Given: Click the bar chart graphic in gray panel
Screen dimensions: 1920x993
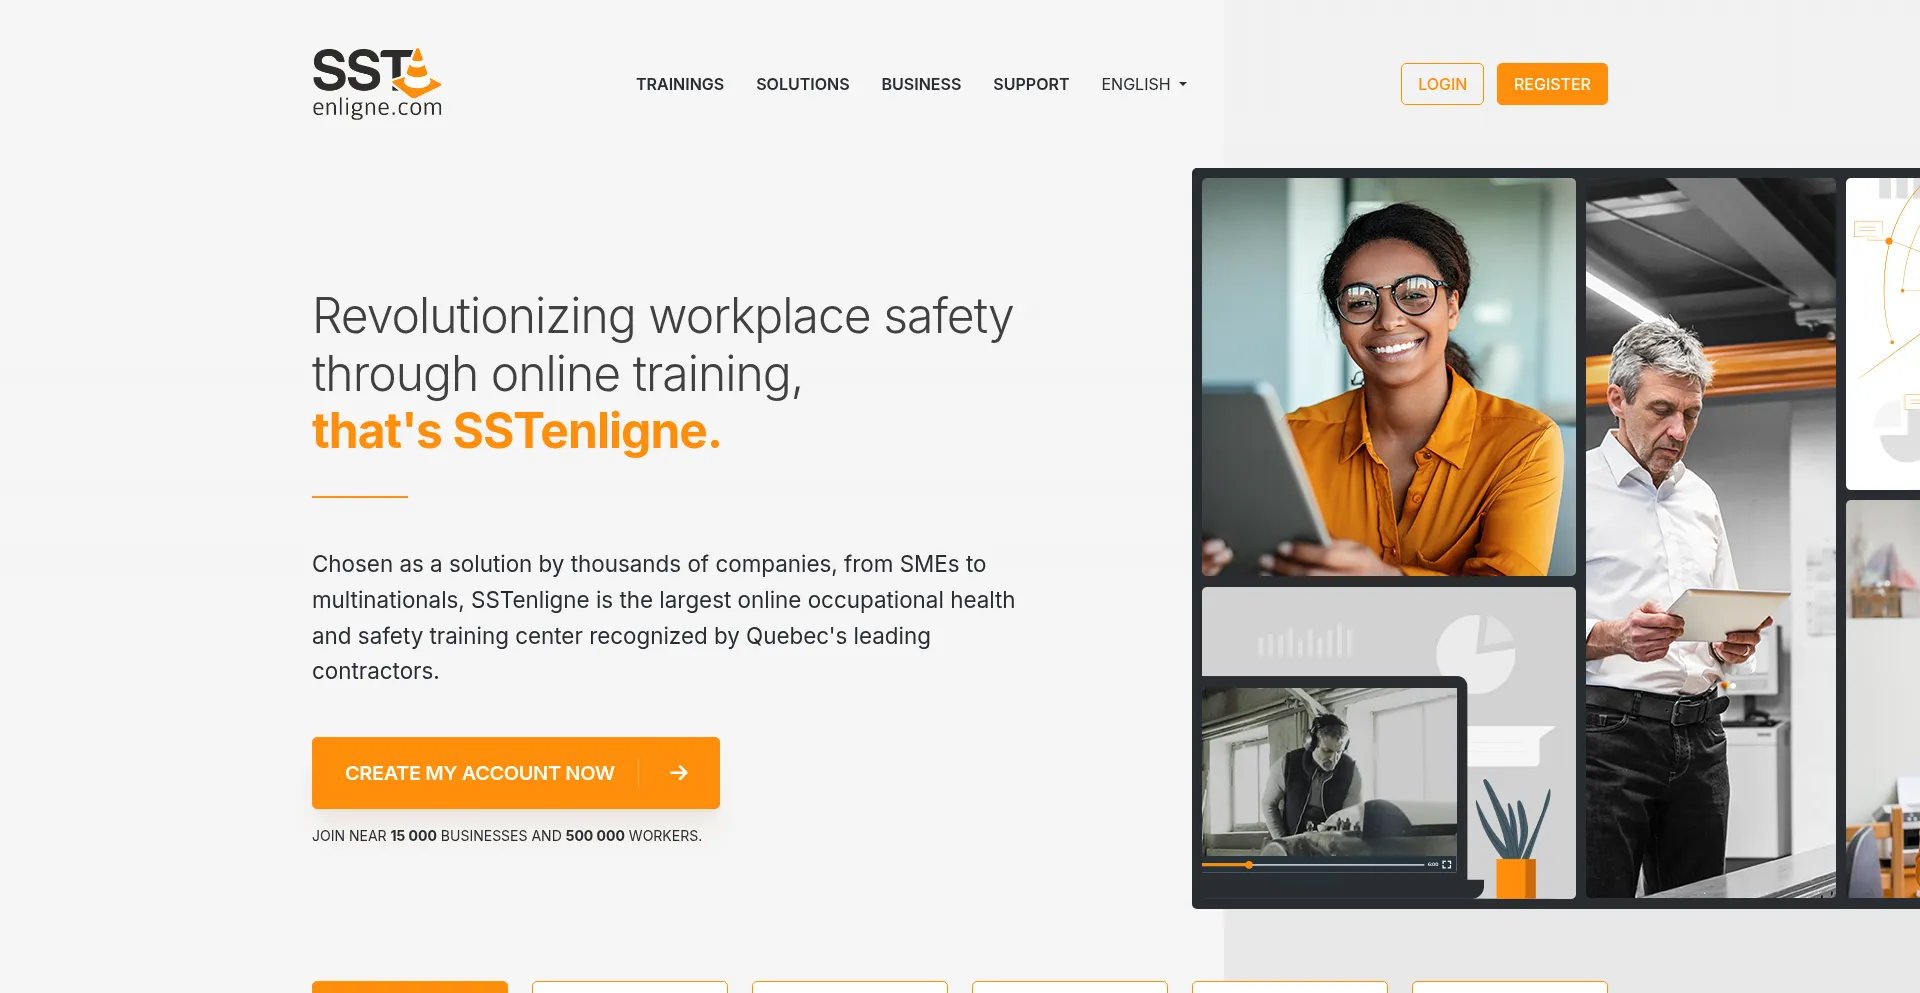Looking at the screenshot, I should coord(1305,641).
